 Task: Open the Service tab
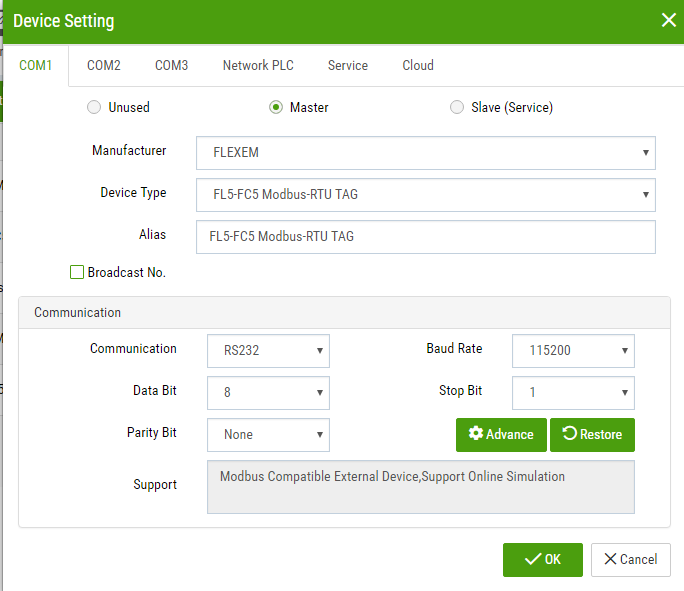348,65
